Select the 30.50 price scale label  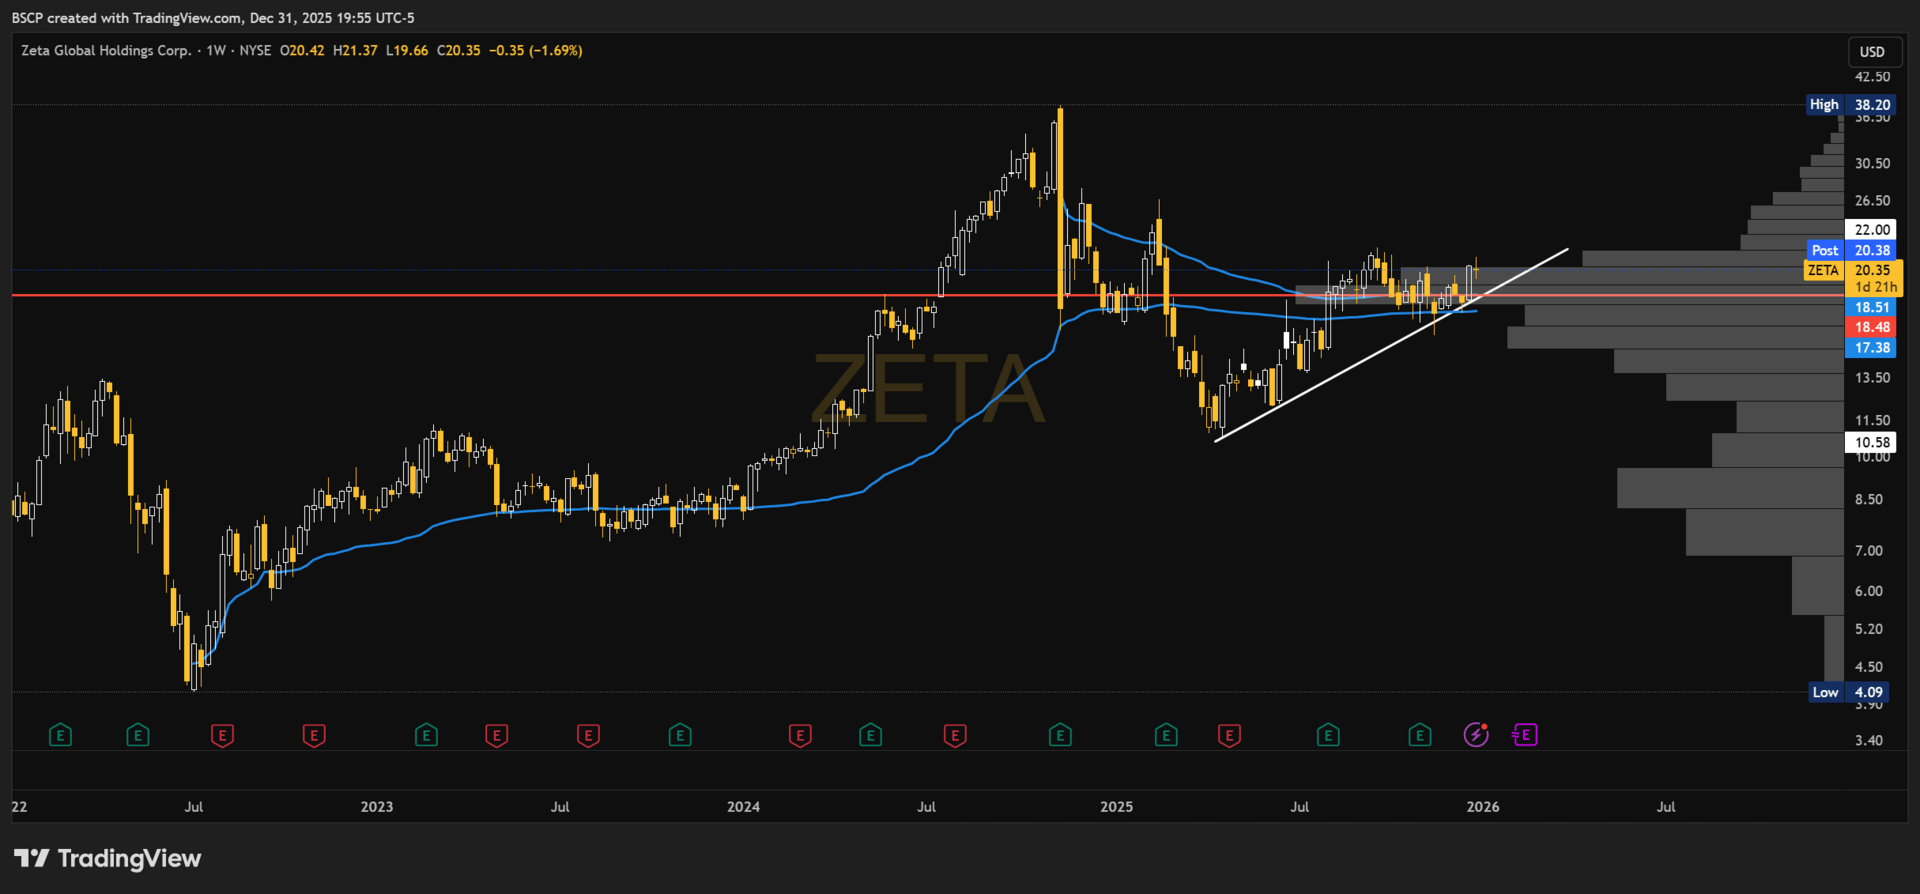[x=1872, y=163]
